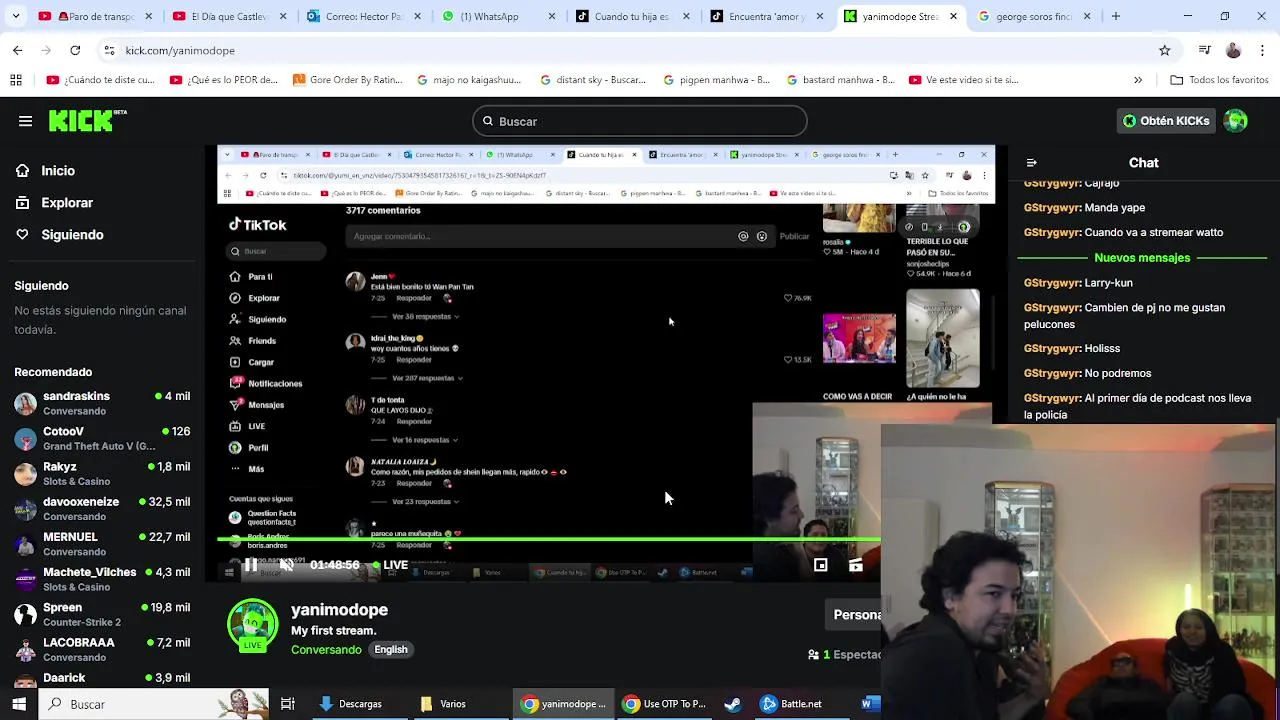Switch to Use OTP To P... Chrome window
This screenshot has height=720, width=1280.
664,704
